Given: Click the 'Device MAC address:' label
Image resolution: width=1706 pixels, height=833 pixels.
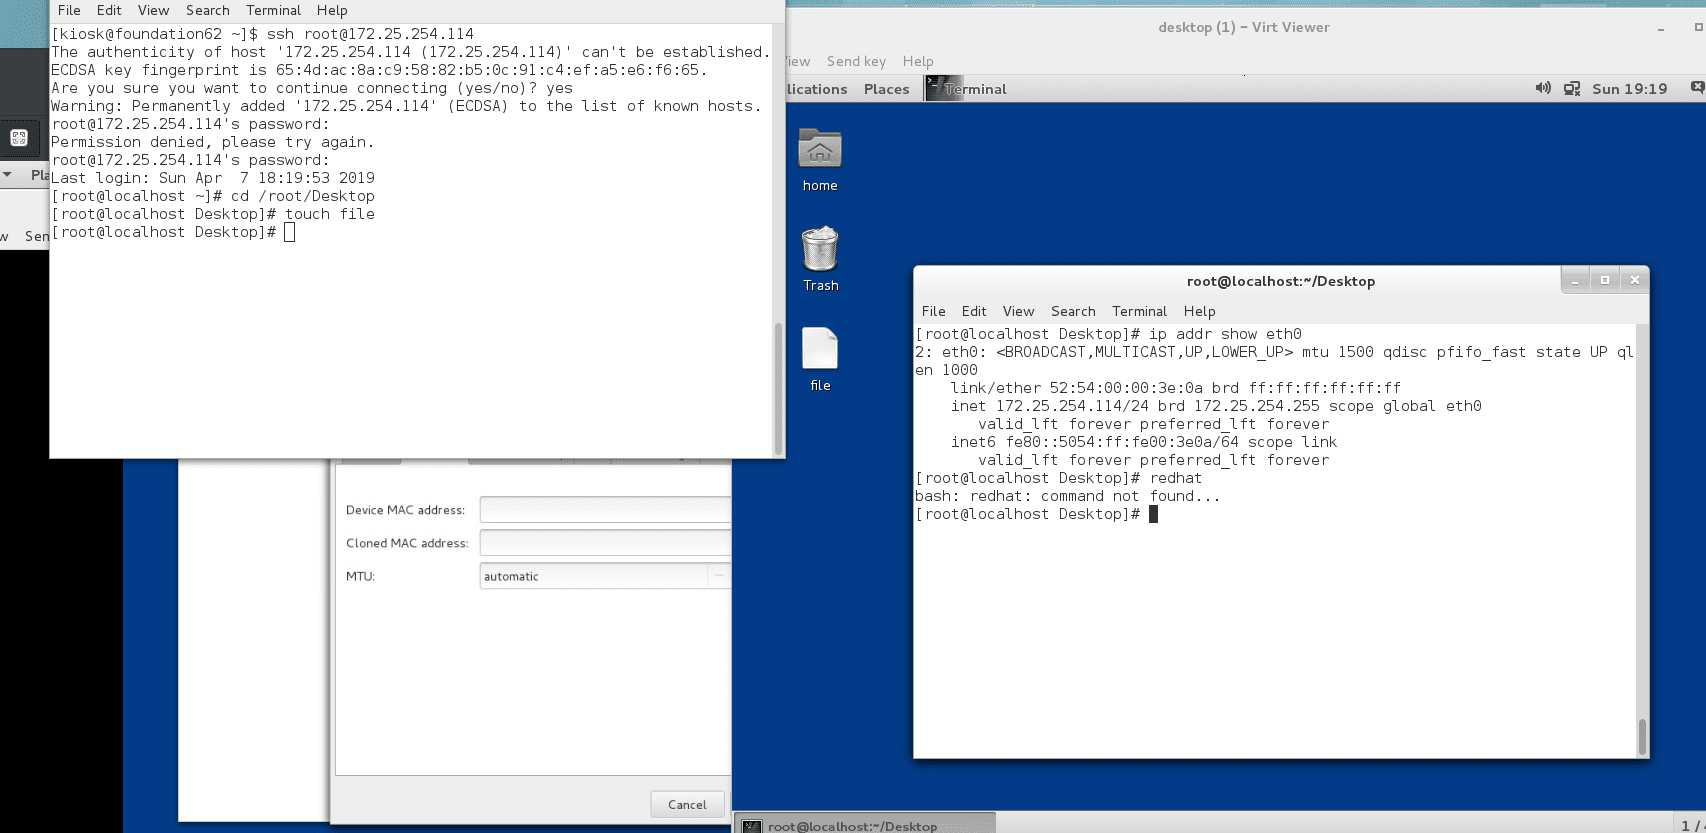Looking at the screenshot, I should coord(405,510).
